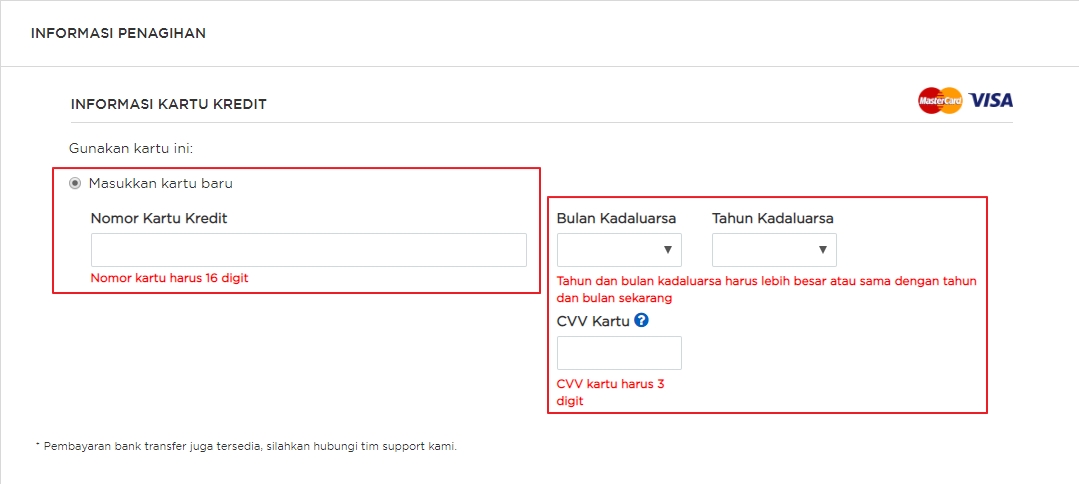This screenshot has width=1079, height=484.
Task: Click the MasterCard logo
Action: pyautogui.click(x=939, y=100)
